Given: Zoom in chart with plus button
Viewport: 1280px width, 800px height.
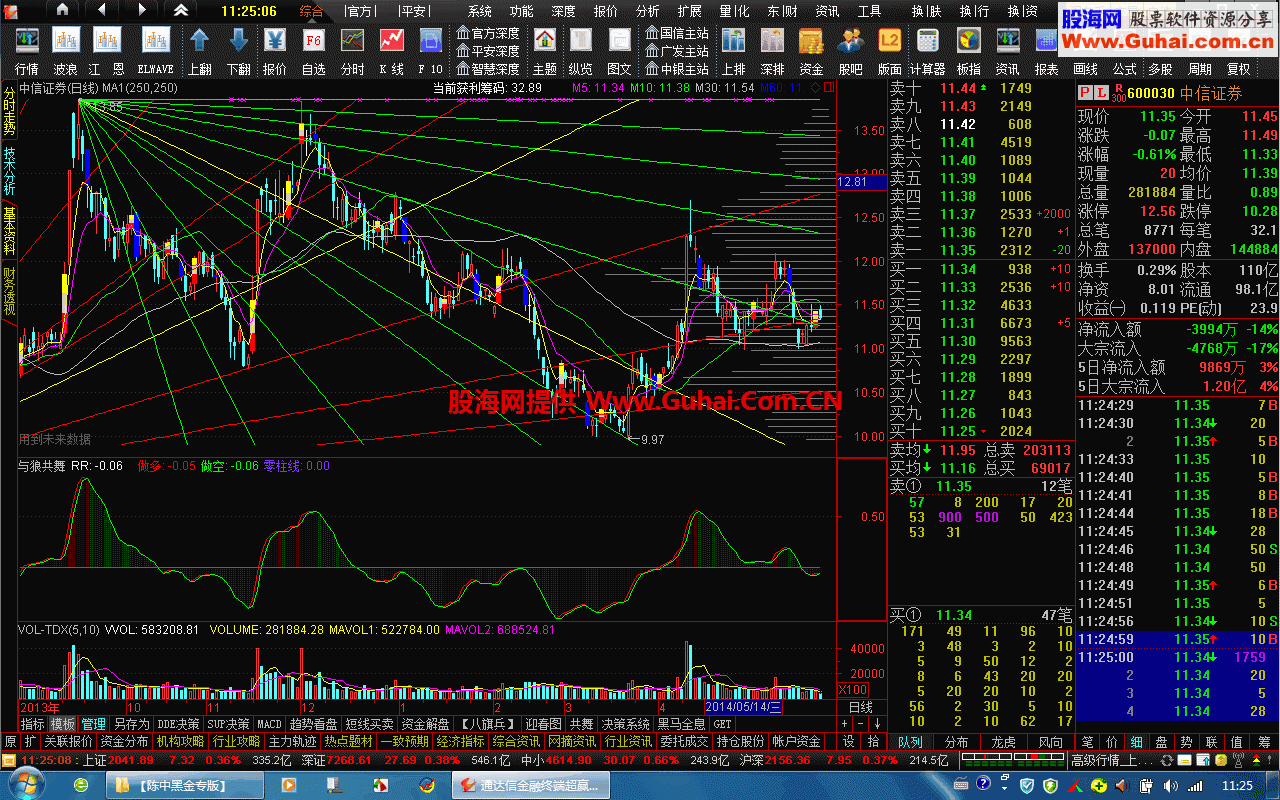Looking at the screenshot, I should click(845, 723).
